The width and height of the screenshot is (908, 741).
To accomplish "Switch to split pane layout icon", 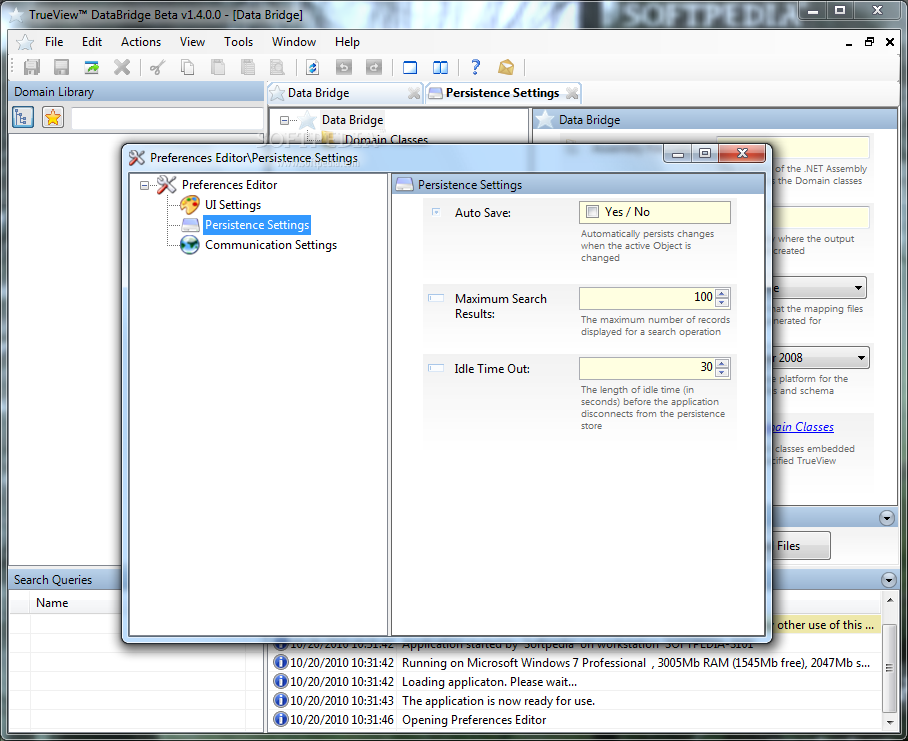I will [440, 67].
